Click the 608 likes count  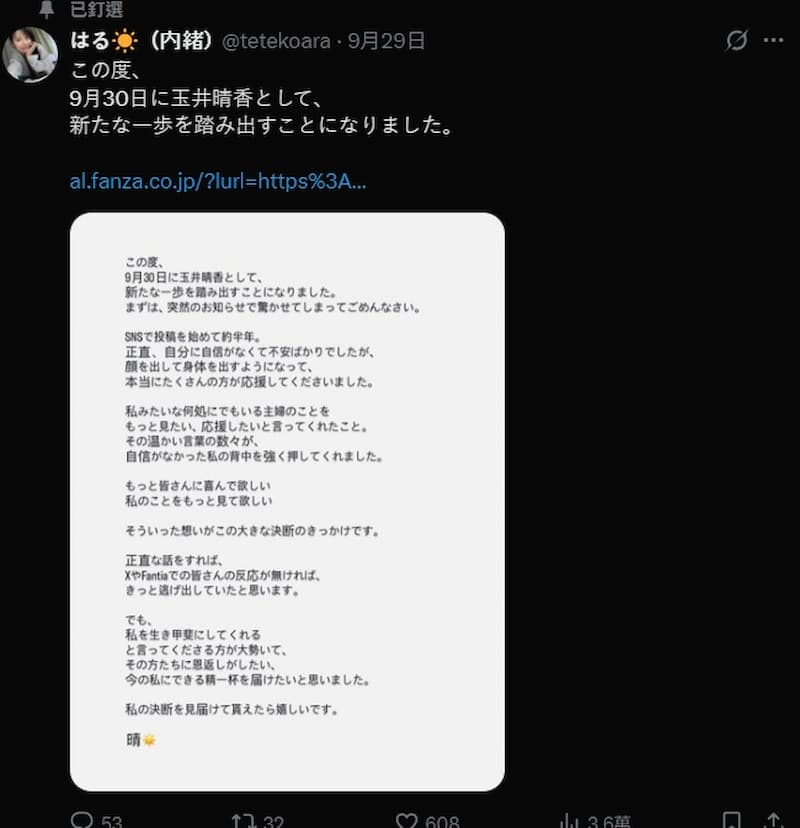click(442, 822)
